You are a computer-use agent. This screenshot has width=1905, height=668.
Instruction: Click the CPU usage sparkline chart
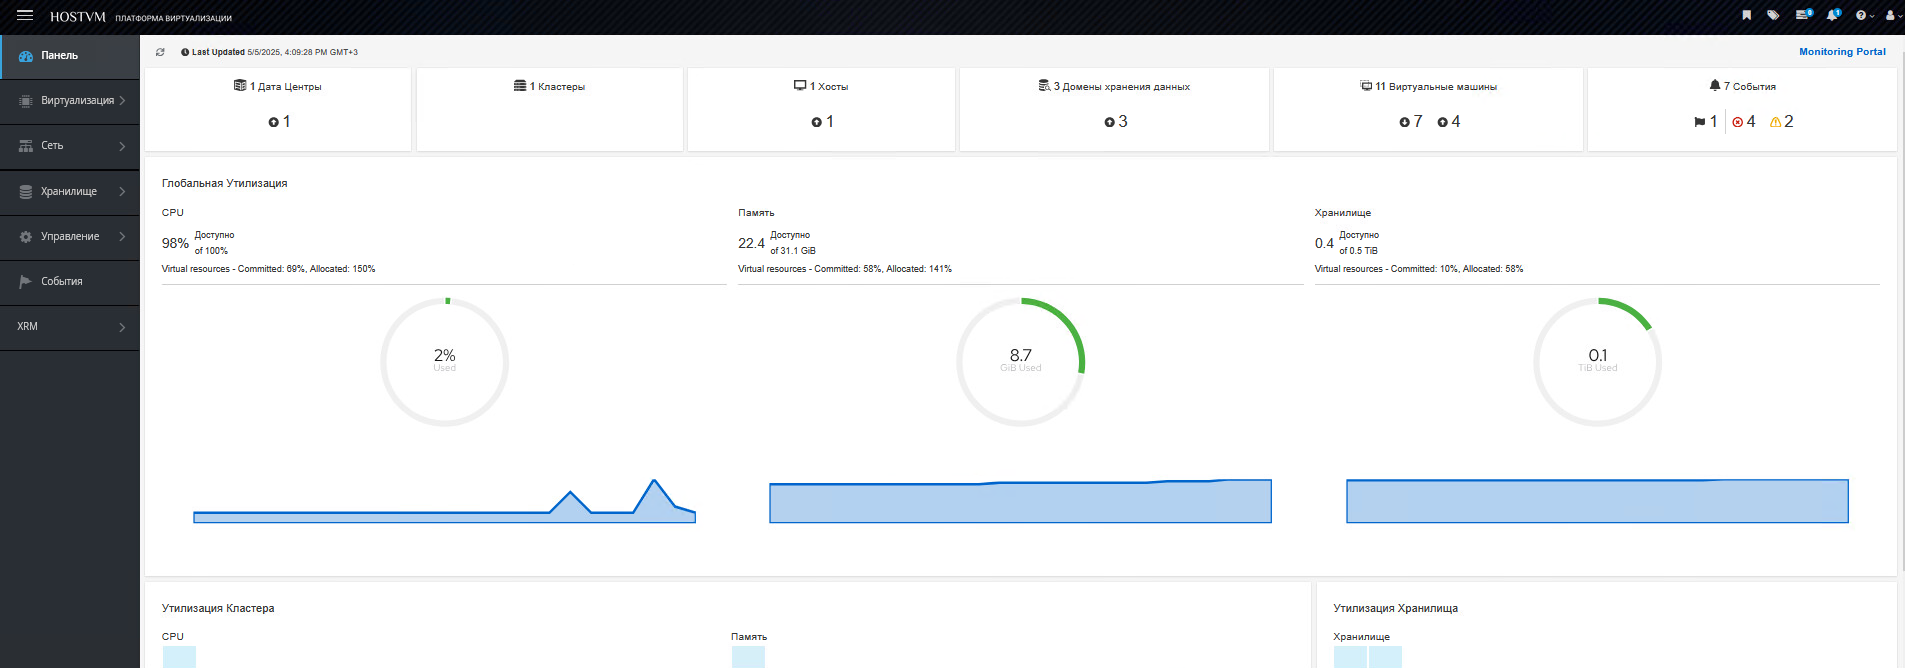pos(444,501)
